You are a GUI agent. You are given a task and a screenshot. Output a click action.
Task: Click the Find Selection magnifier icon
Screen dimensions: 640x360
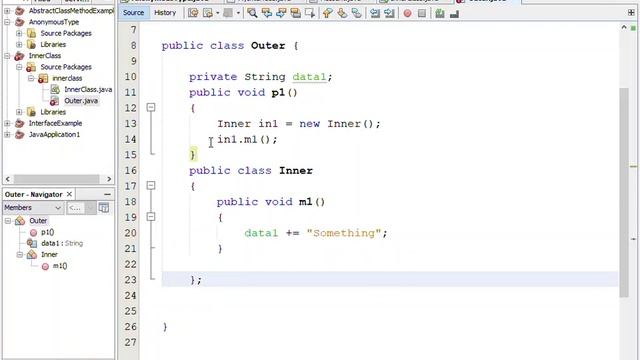252,13
